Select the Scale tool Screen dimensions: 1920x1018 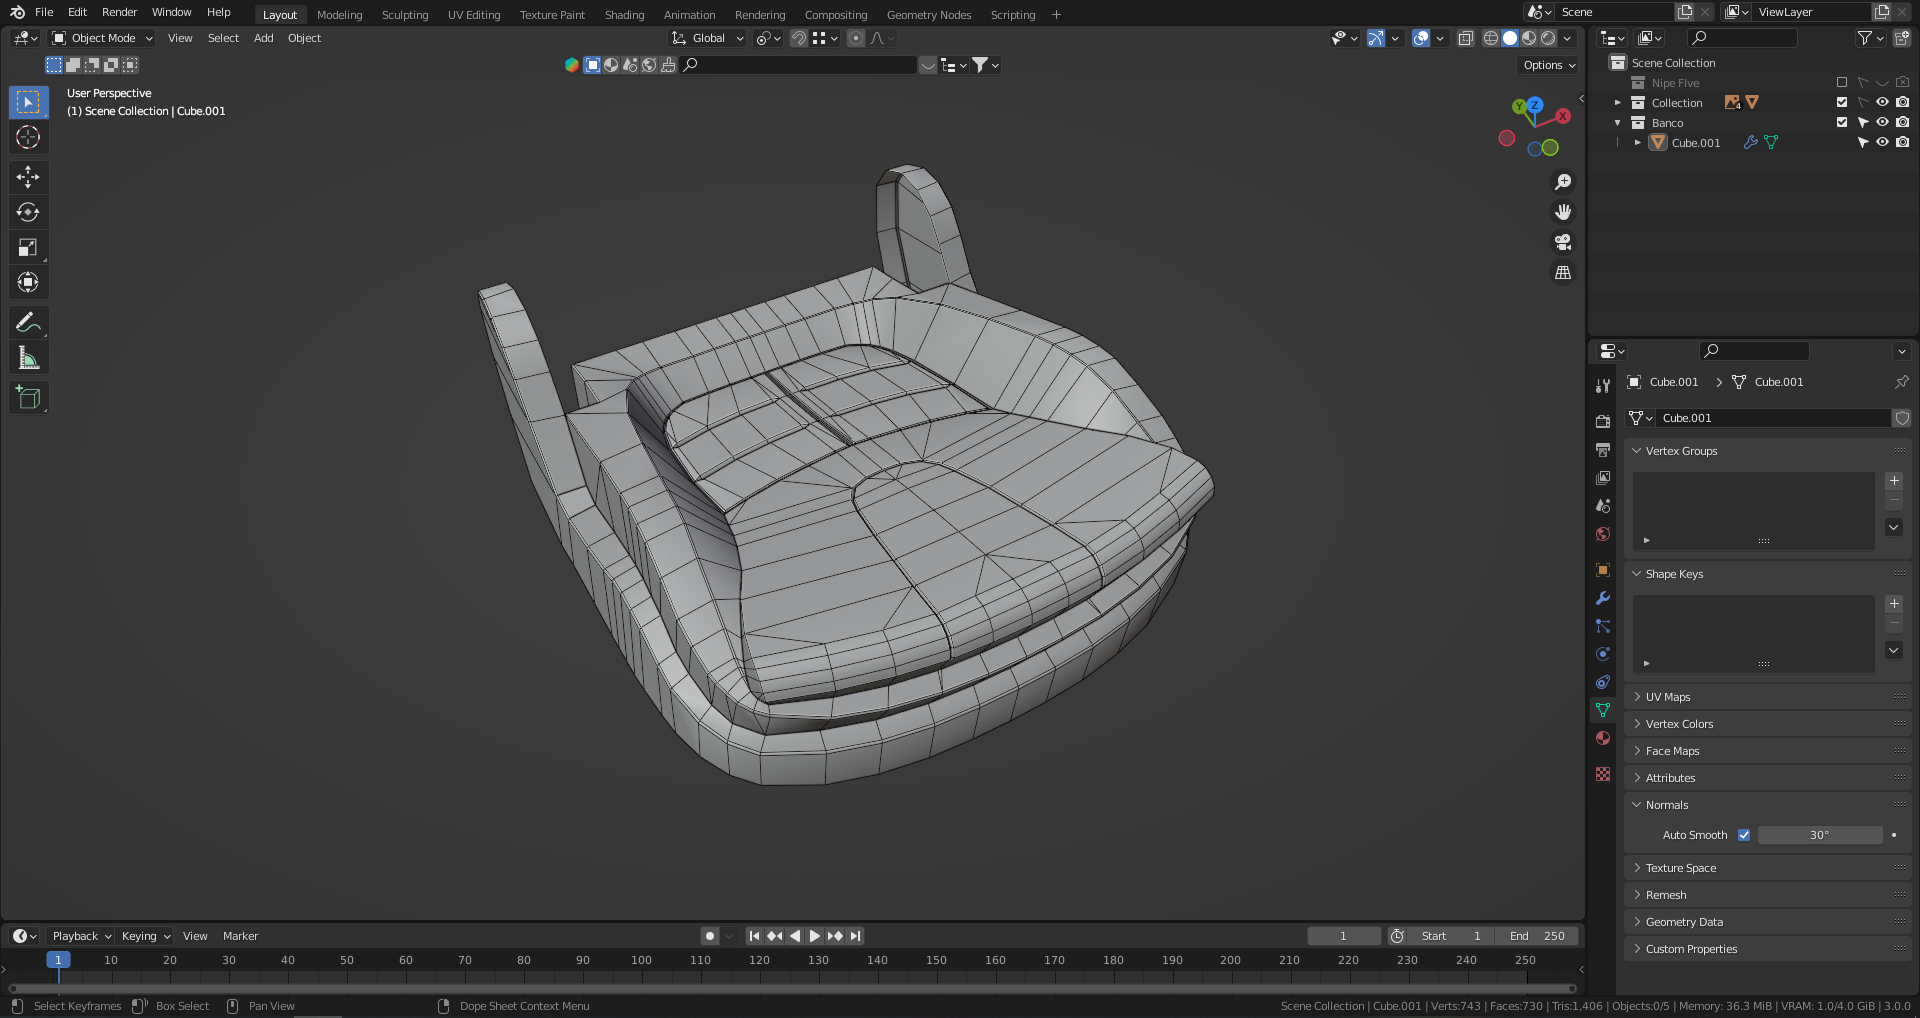click(28, 247)
